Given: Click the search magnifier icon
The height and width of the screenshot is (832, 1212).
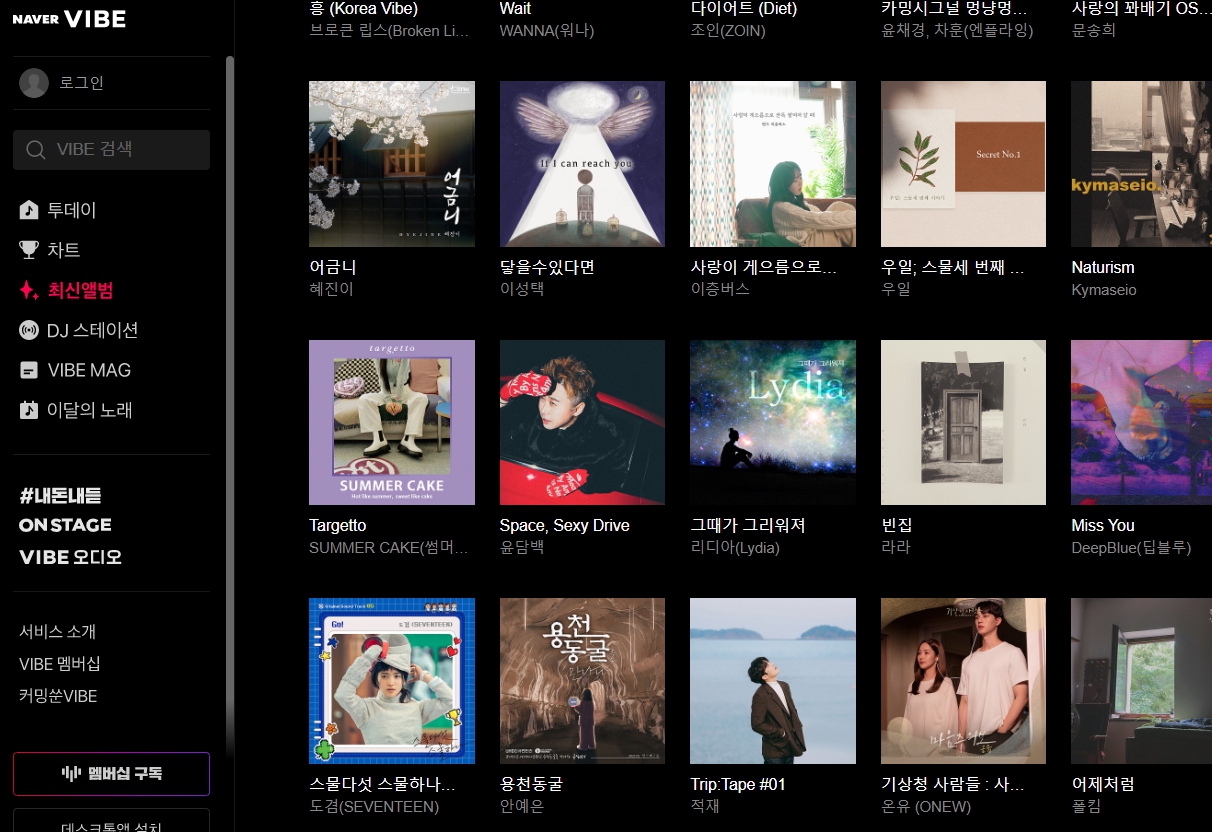Looking at the screenshot, I should pos(36,150).
